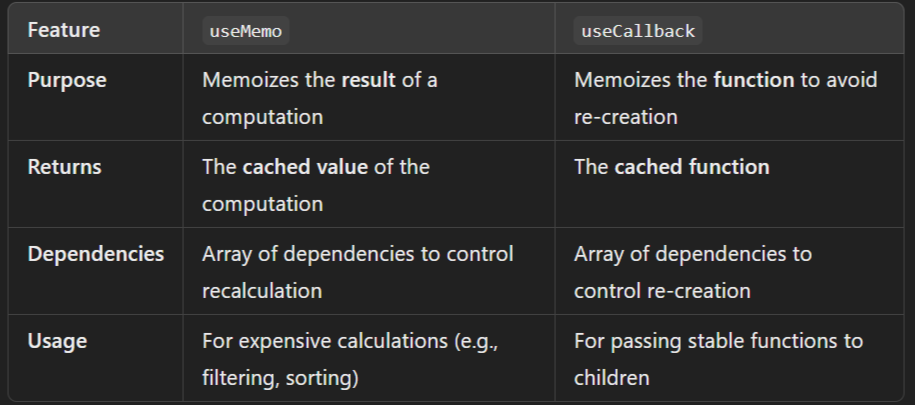Click the bold "cached value" text
The image size is (915, 405).
305,167
